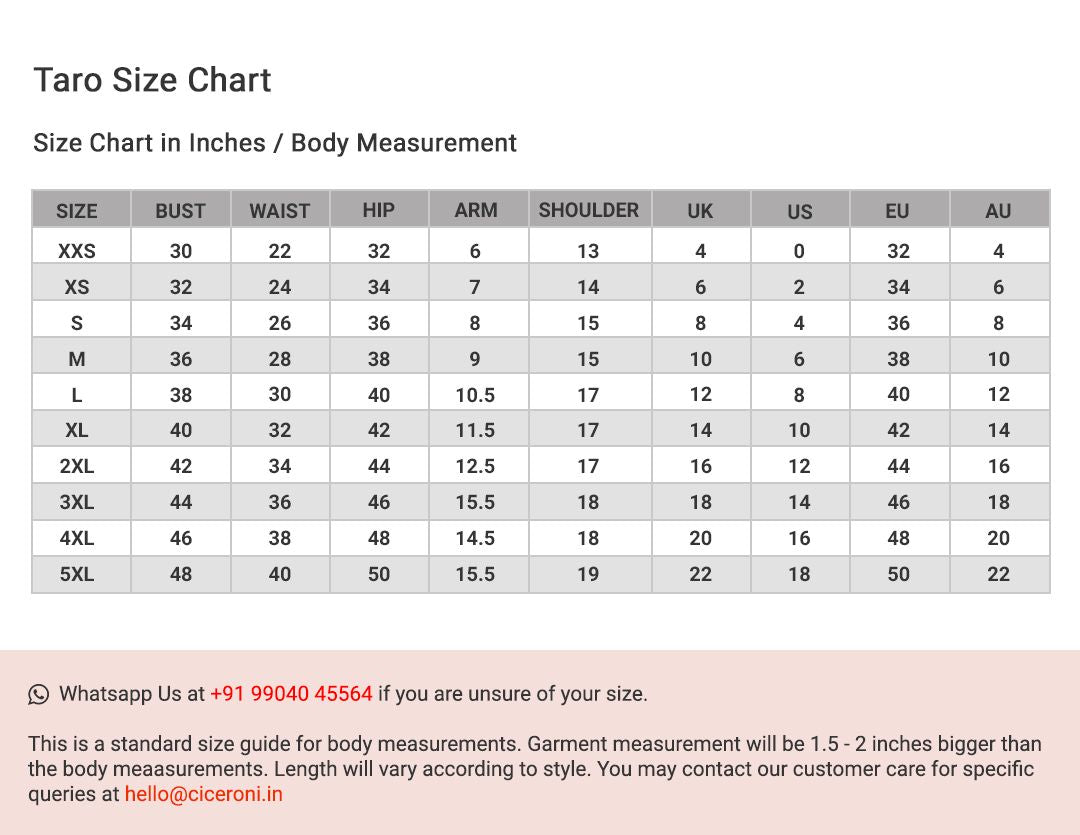Select the BUST column header
The height and width of the screenshot is (835, 1080).
tap(180, 211)
